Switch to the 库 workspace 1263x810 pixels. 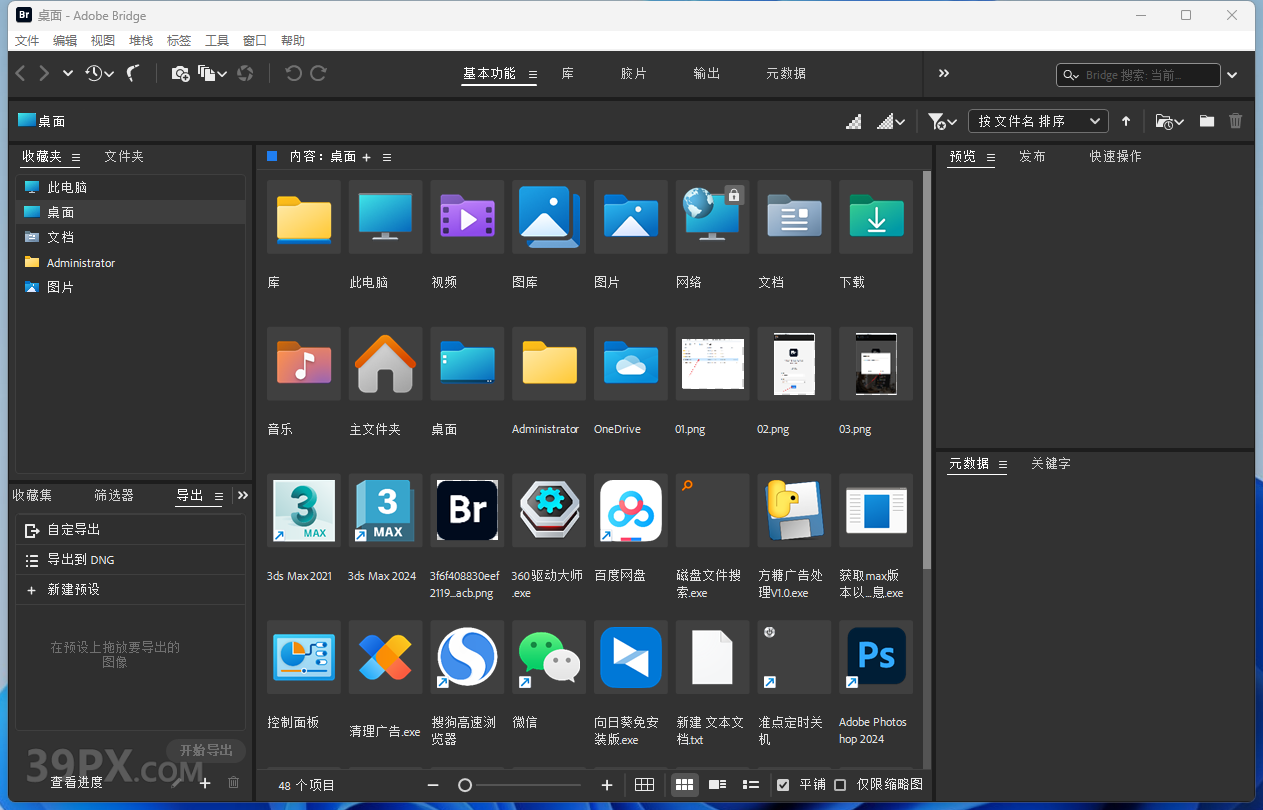point(568,73)
